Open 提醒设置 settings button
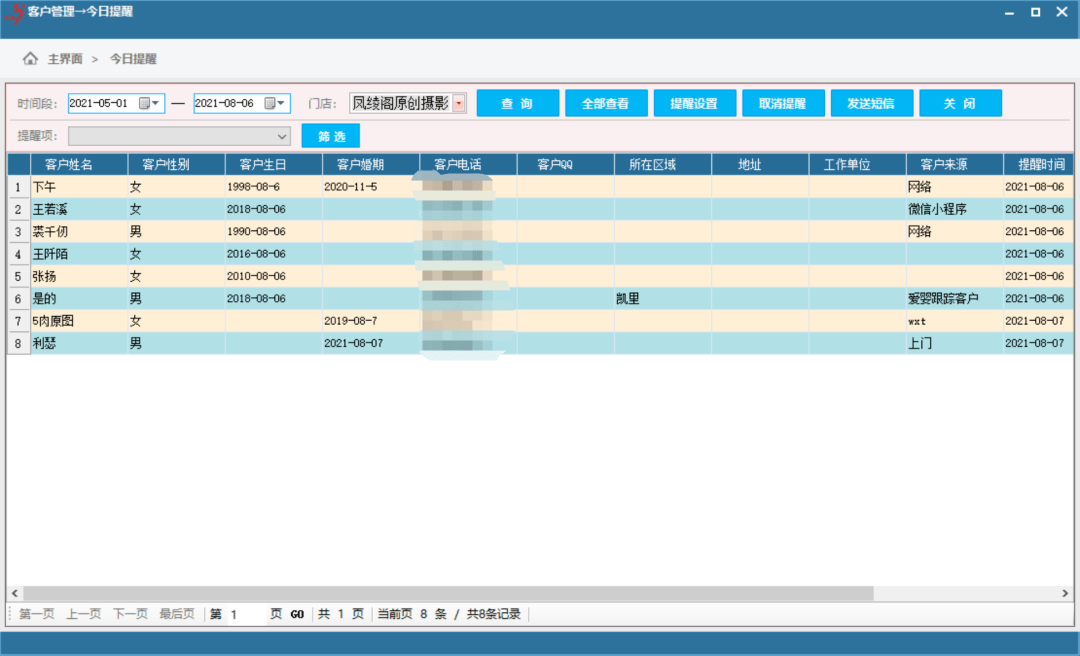This screenshot has height=656, width=1080. point(695,103)
